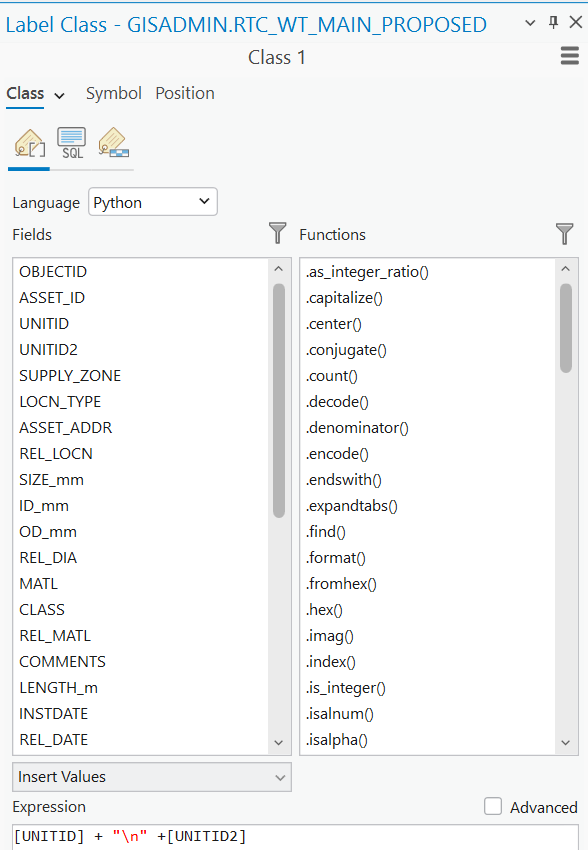Image resolution: width=588 pixels, height=850 pixels.
Task: Select the LENGTH_m field
Action: 59,688
